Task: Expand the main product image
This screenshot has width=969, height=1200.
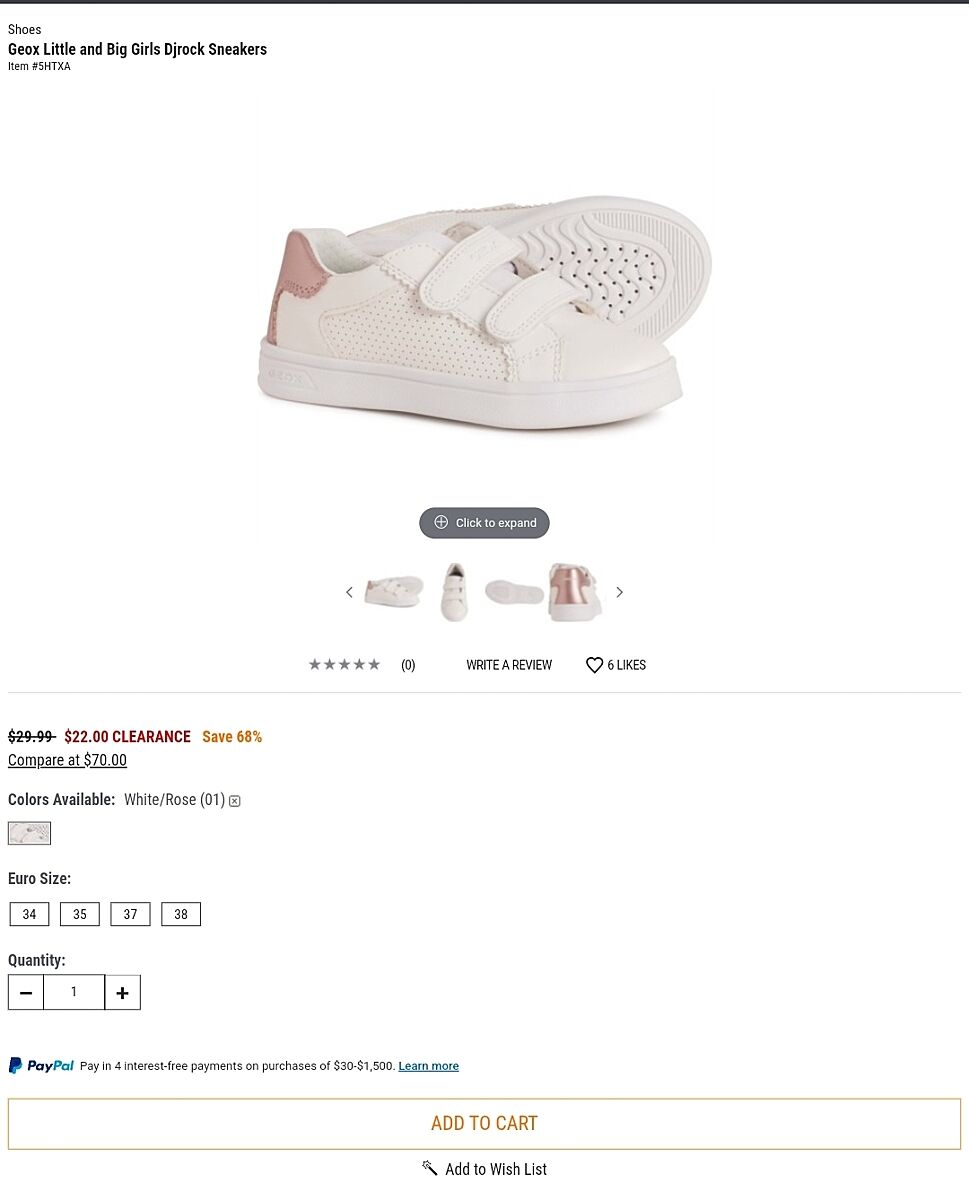Action: click(484, 523)
